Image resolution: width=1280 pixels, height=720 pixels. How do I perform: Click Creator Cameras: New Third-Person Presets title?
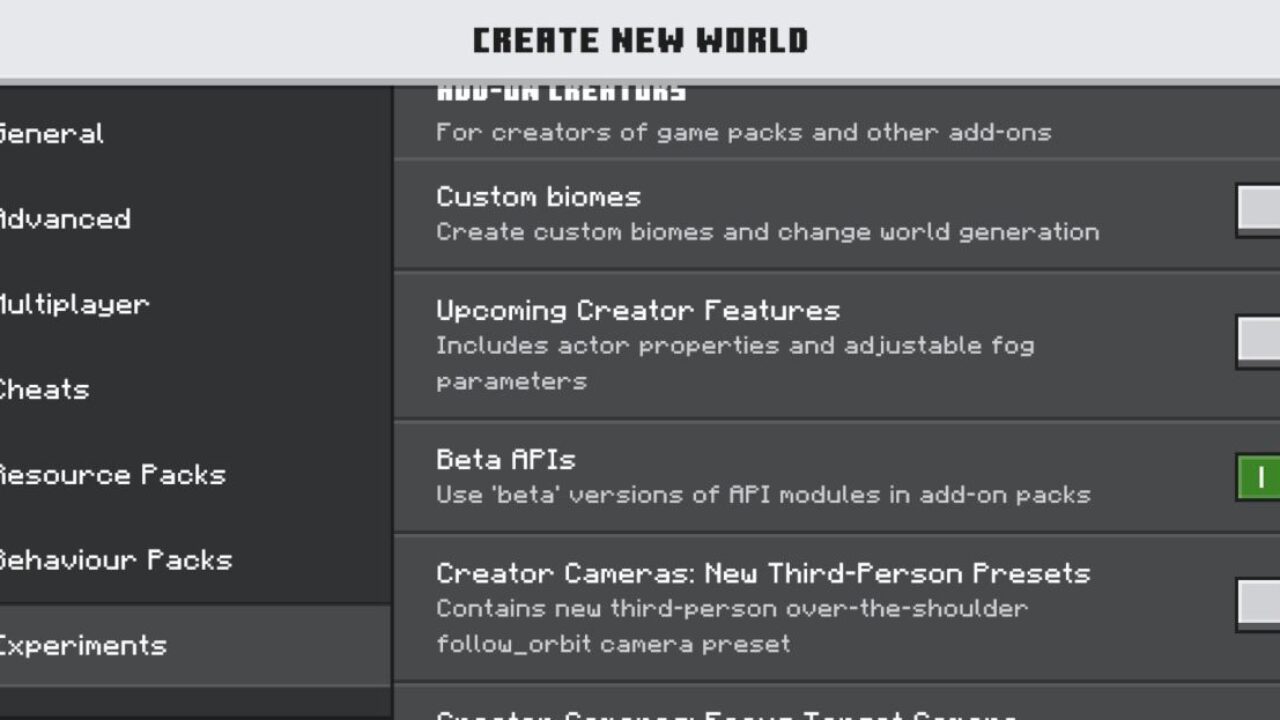click(763, 574)
